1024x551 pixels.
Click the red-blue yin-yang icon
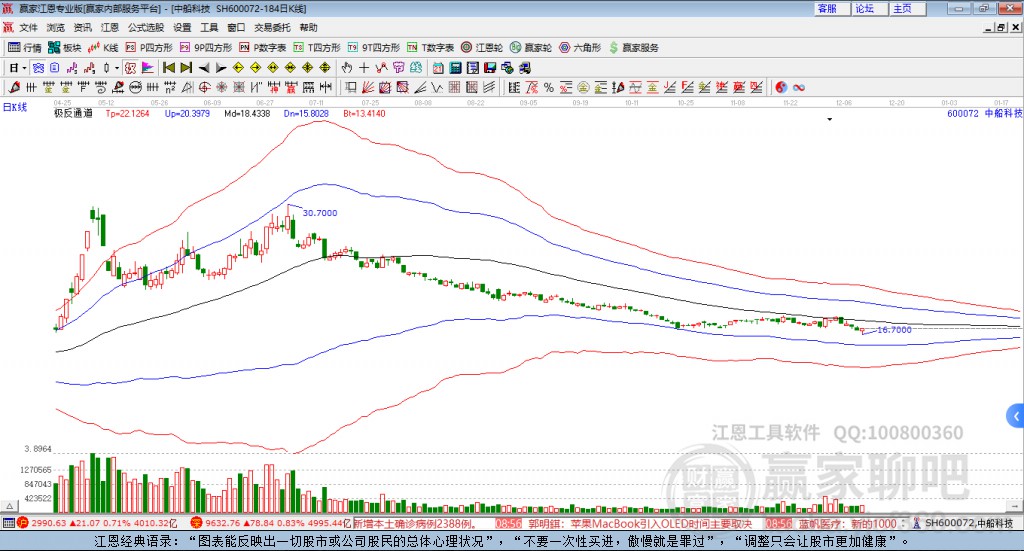pyautogui.click(x=781, y=87)
